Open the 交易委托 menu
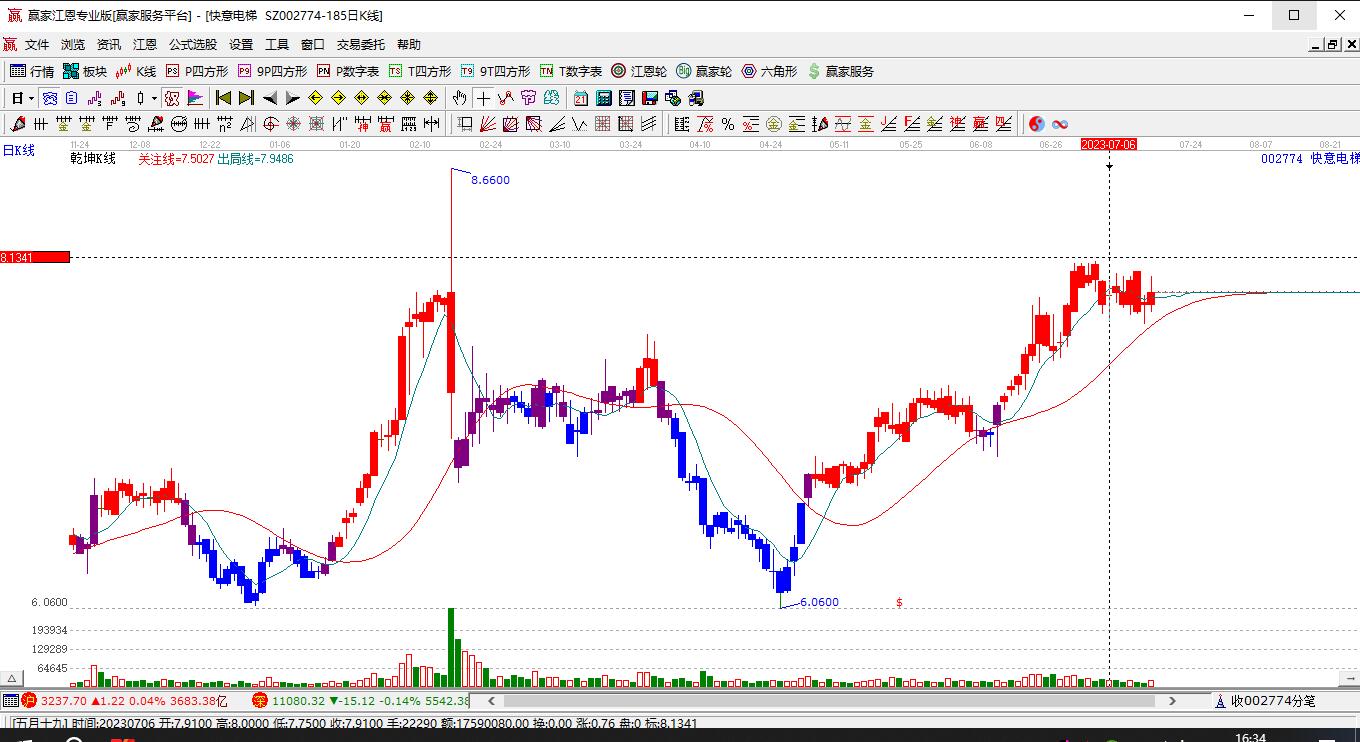 360,45
